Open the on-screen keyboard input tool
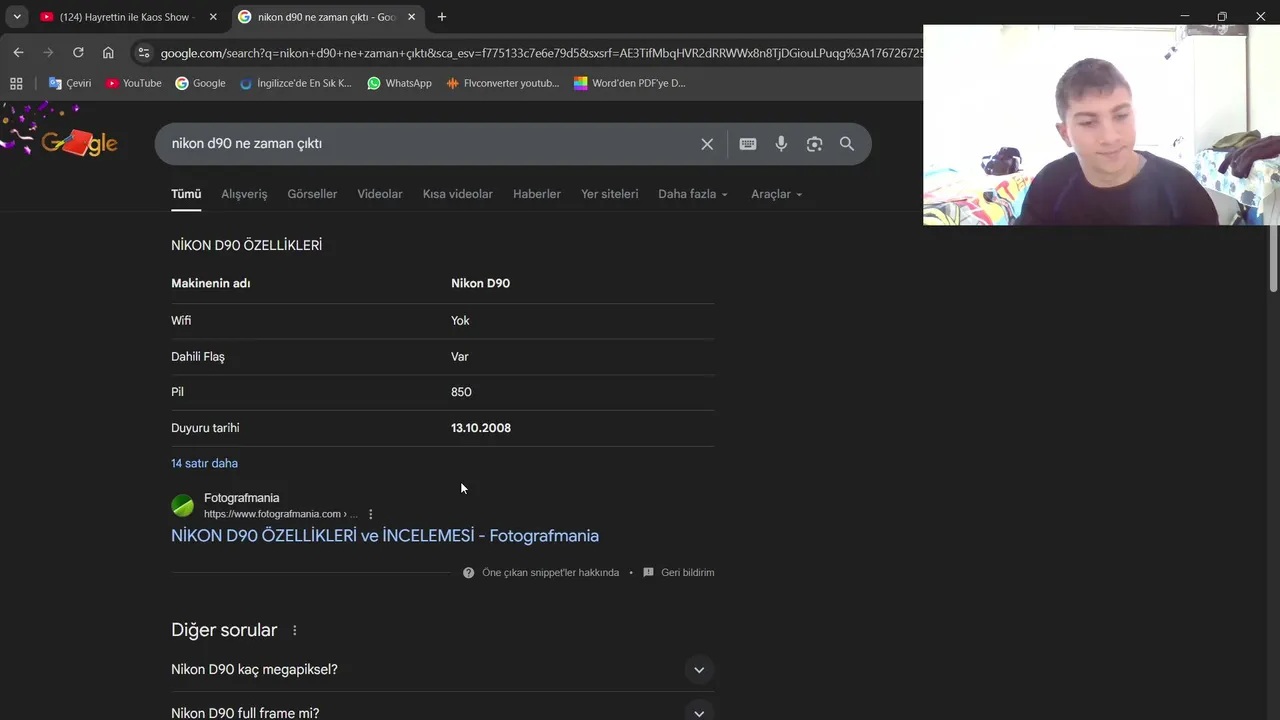Image resolution: width=1280 pixels, height=720 pixels. 748,144
